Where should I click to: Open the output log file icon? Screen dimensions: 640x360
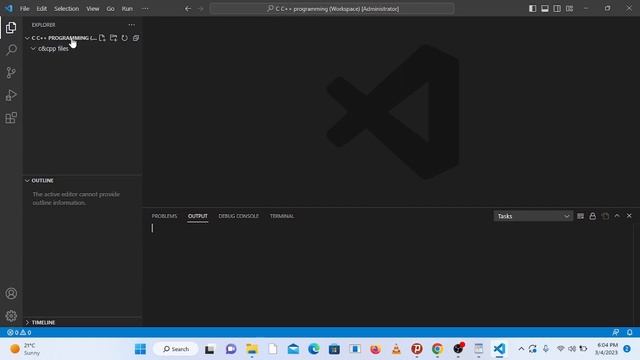(x=605, y=216)
